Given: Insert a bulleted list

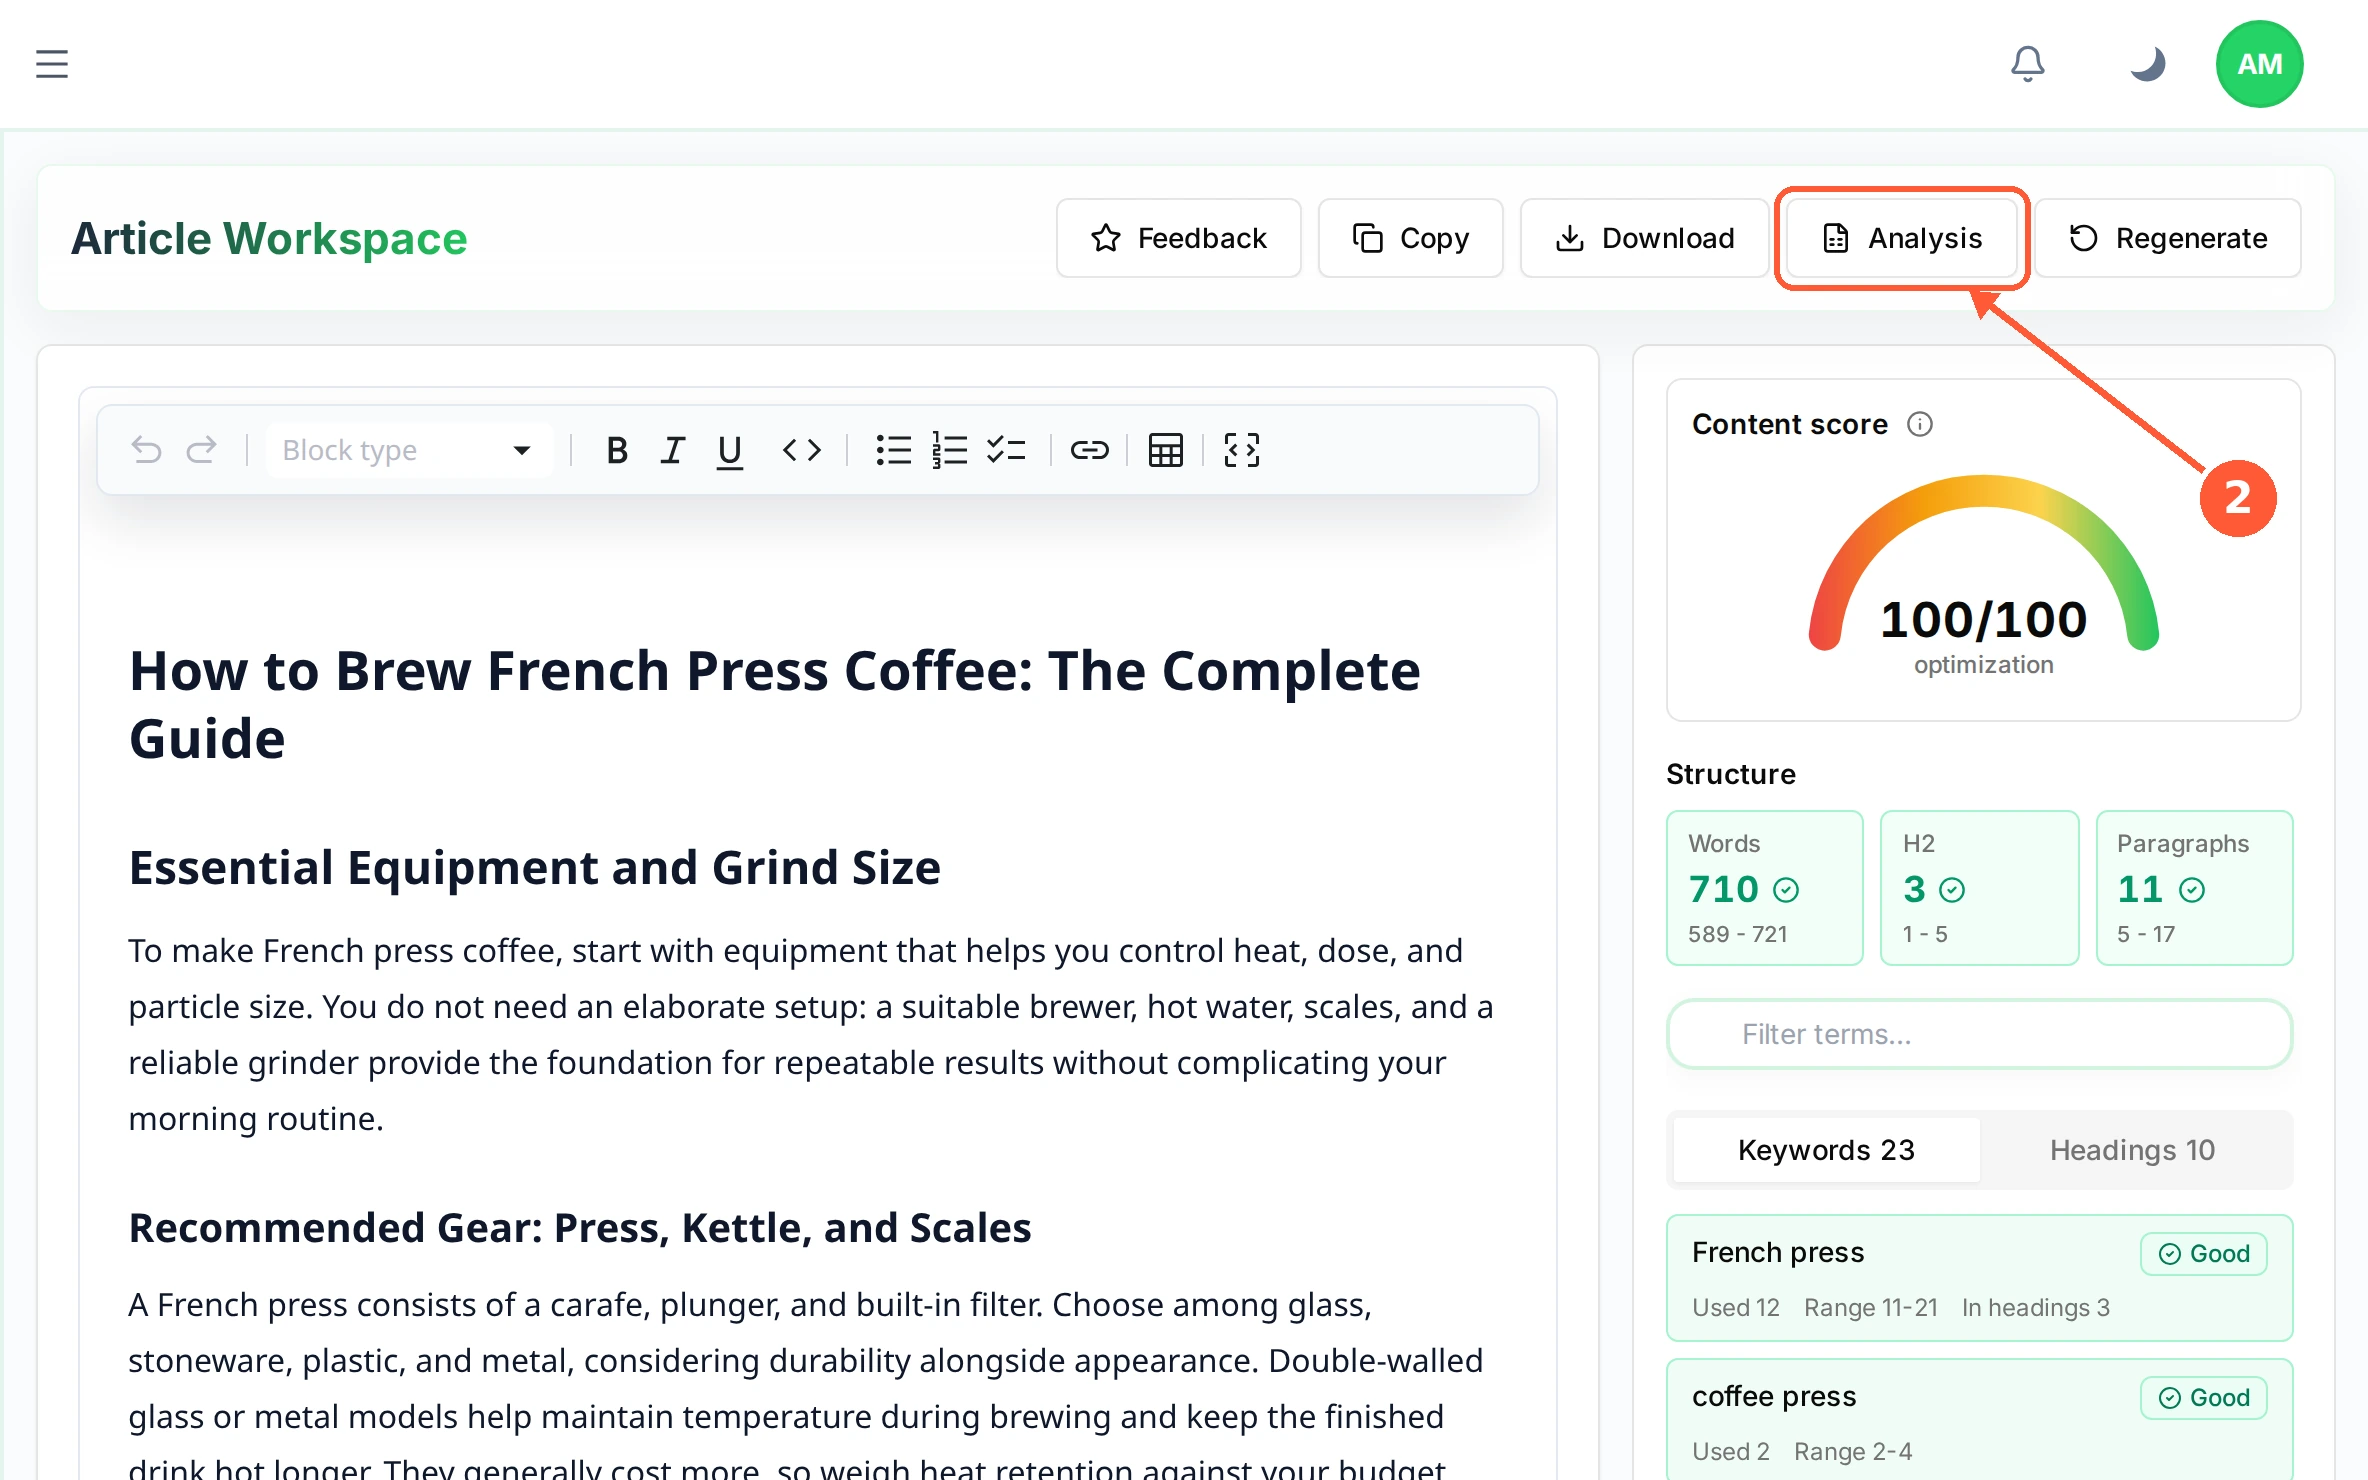Looking at the screenshot, I should (893, 450).
